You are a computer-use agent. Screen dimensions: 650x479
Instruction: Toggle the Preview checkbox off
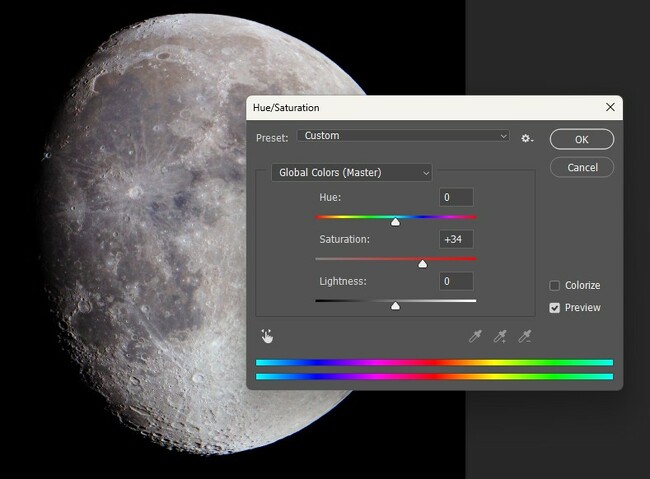point(555,308)
